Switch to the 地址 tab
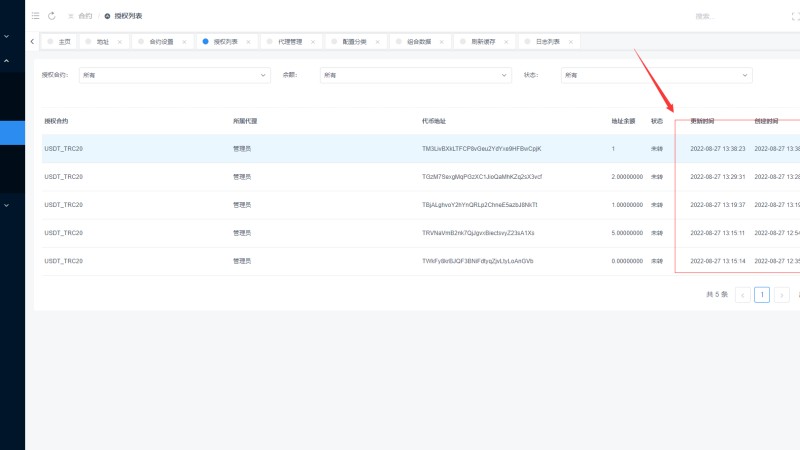 click(x=103, y=42)
